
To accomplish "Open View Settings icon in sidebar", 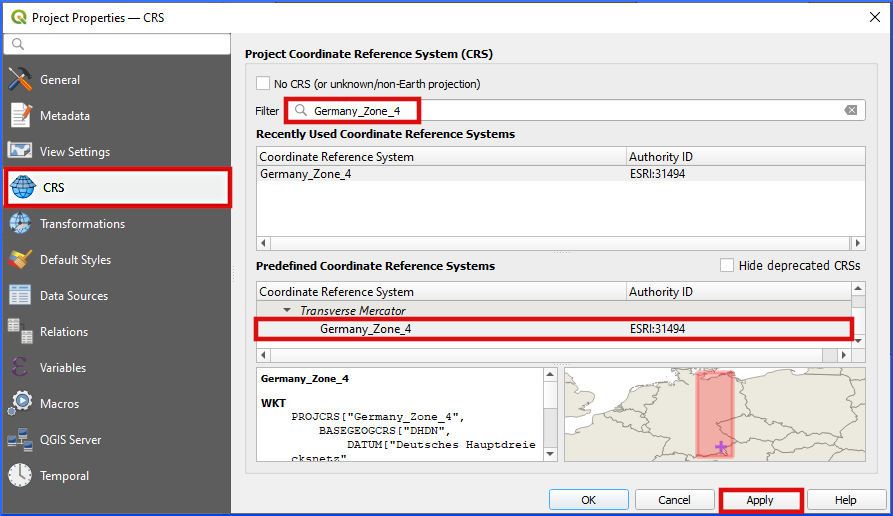I will [x=20, y=151].
